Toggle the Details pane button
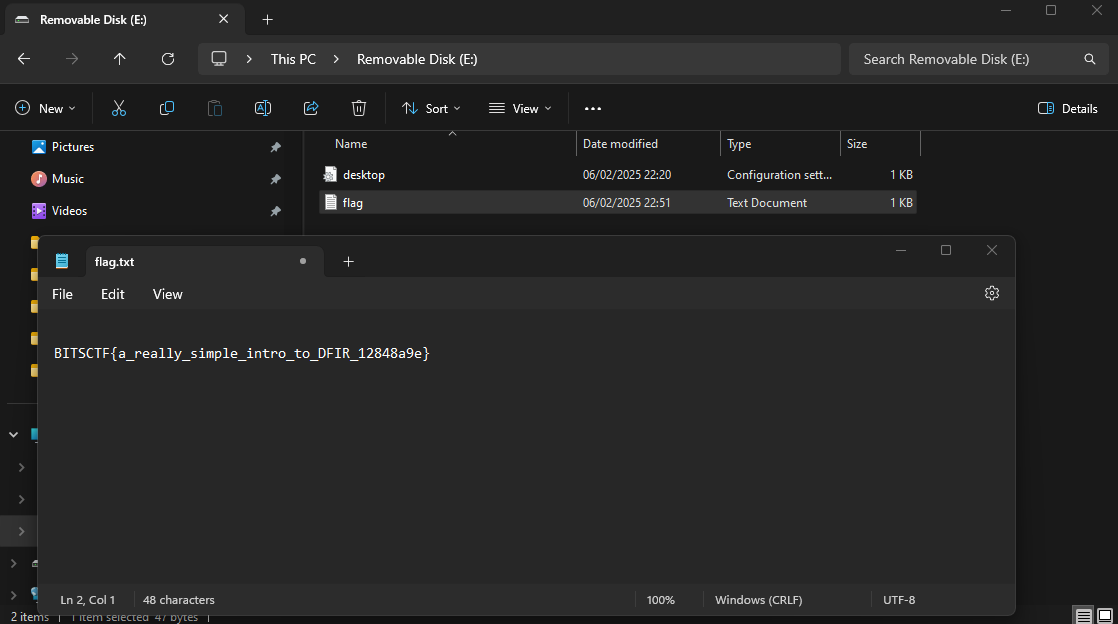 coord(1068,108)
